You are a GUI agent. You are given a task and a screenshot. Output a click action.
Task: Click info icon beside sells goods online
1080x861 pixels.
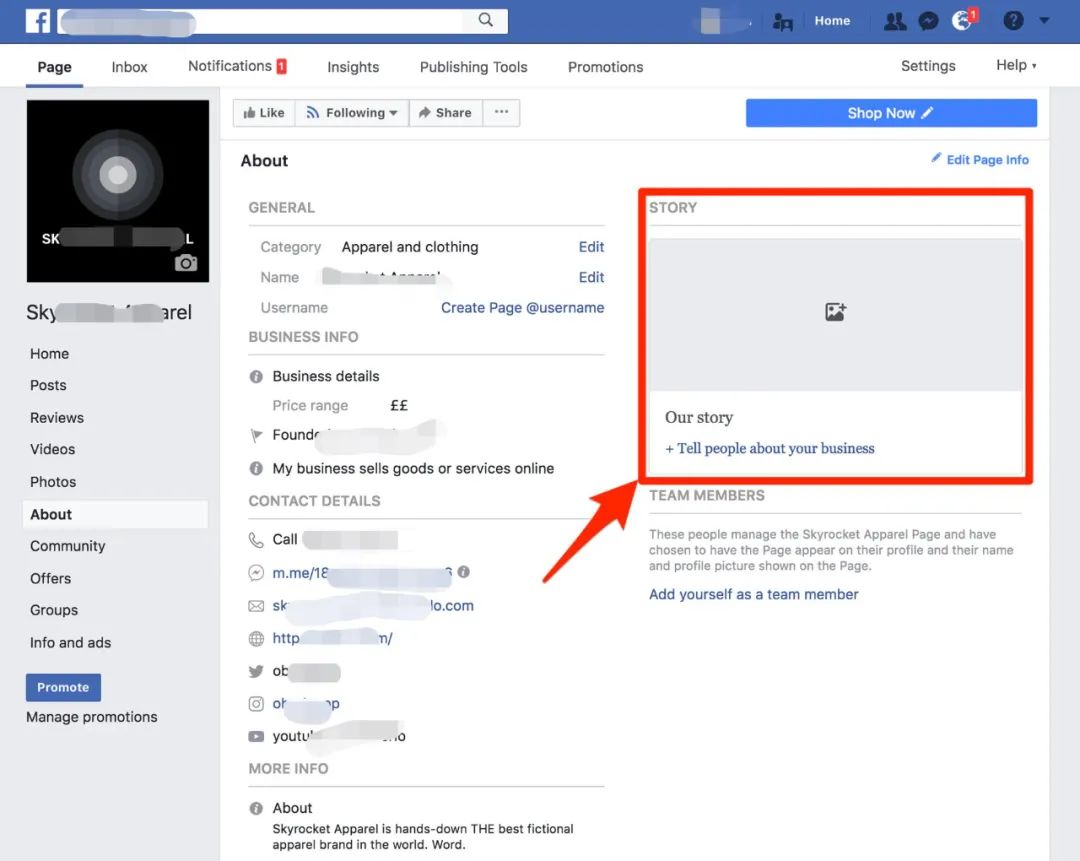(256, 468)
